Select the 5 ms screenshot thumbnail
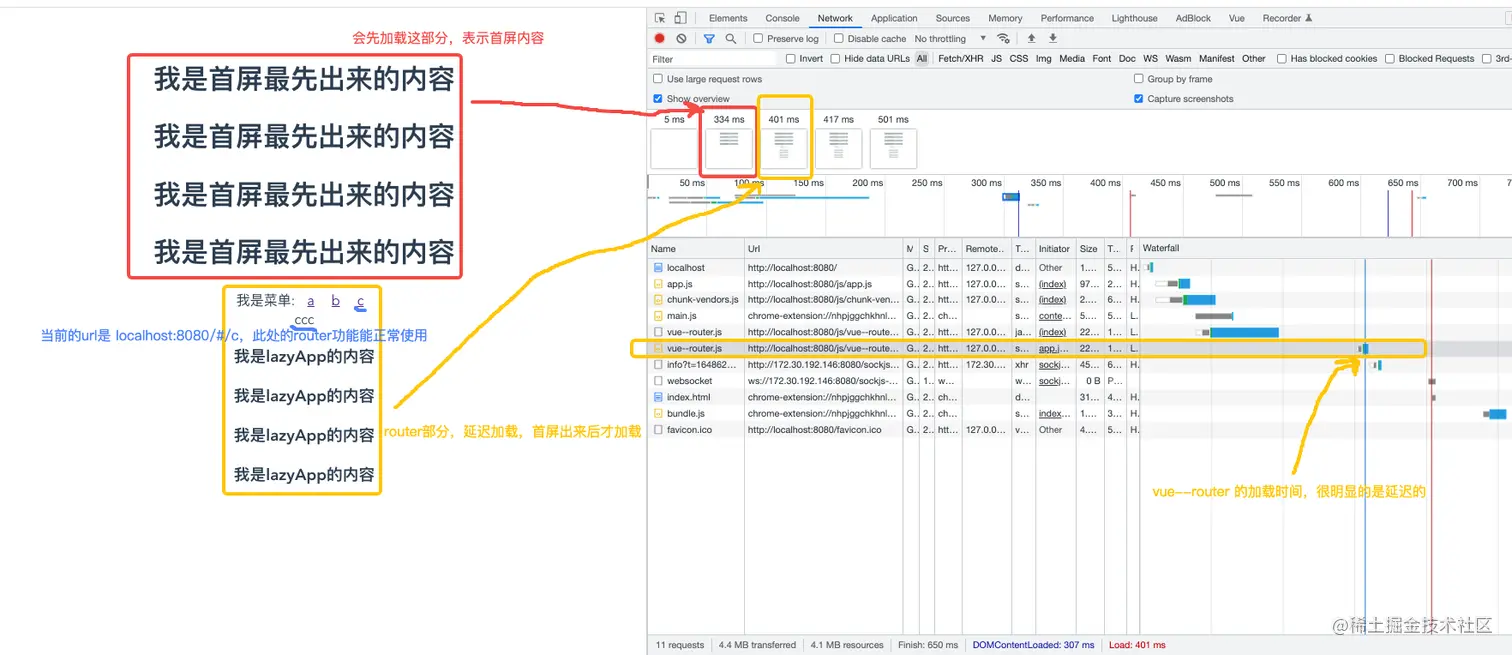Viewport: 1512px width, 655px height. (x=676, y=150)
